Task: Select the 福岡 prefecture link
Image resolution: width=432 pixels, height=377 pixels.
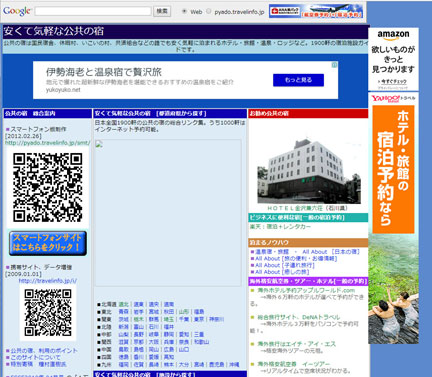Action: (123, 365)
